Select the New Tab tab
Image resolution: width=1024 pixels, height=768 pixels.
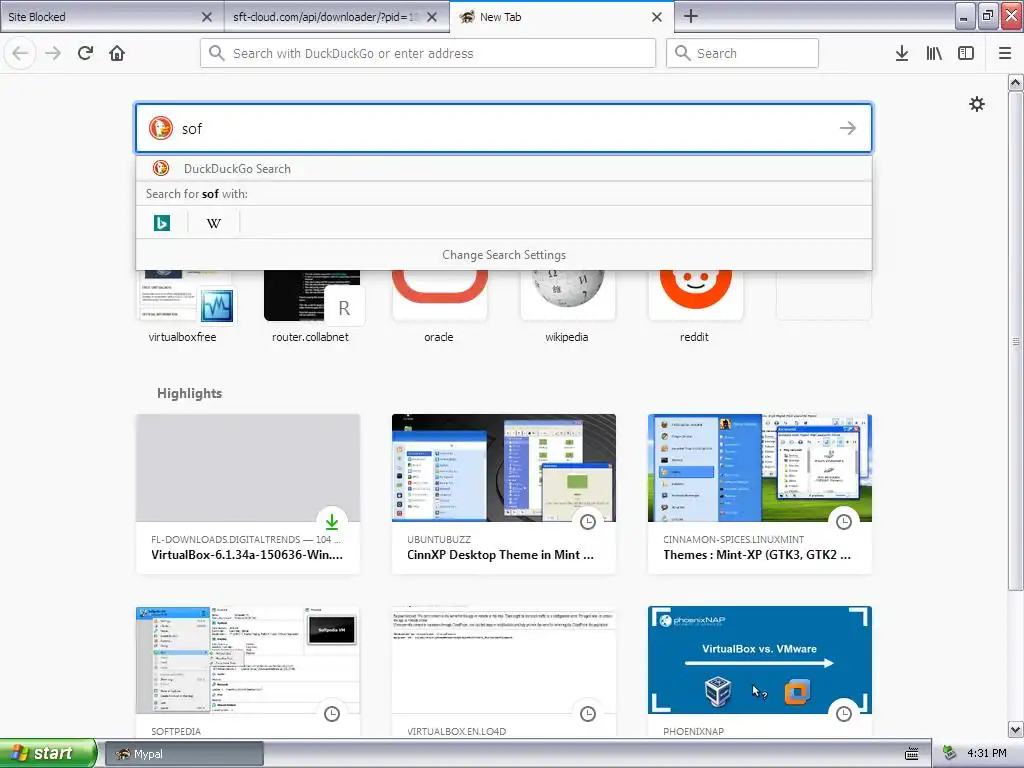[562, 17]
